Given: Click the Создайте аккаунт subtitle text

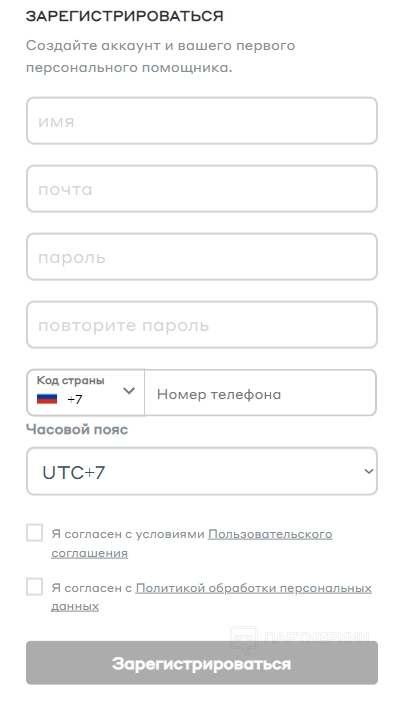Looking at the screenshot, I should pos(160,56).
